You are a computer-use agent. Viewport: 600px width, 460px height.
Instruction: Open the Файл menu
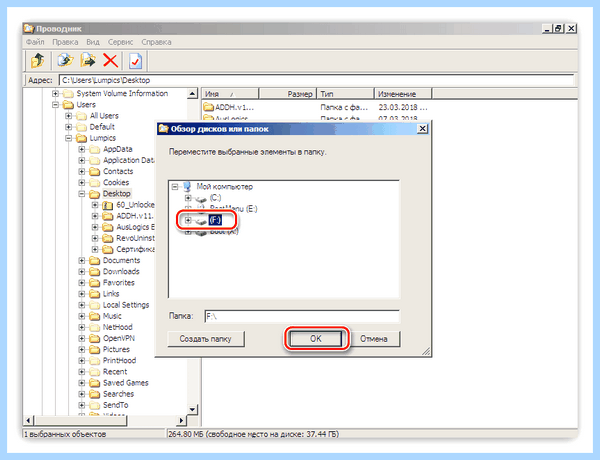pyautogui.click(x=35, y=42)
